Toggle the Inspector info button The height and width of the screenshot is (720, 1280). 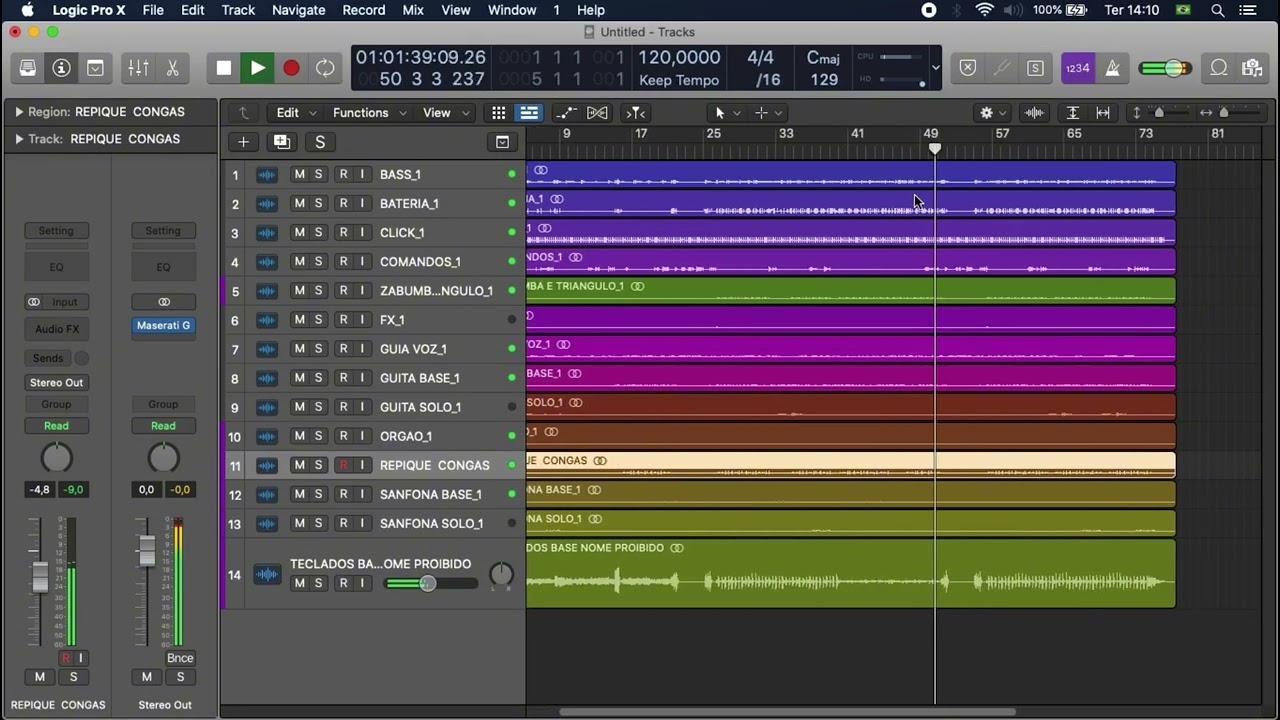(61, 68)
